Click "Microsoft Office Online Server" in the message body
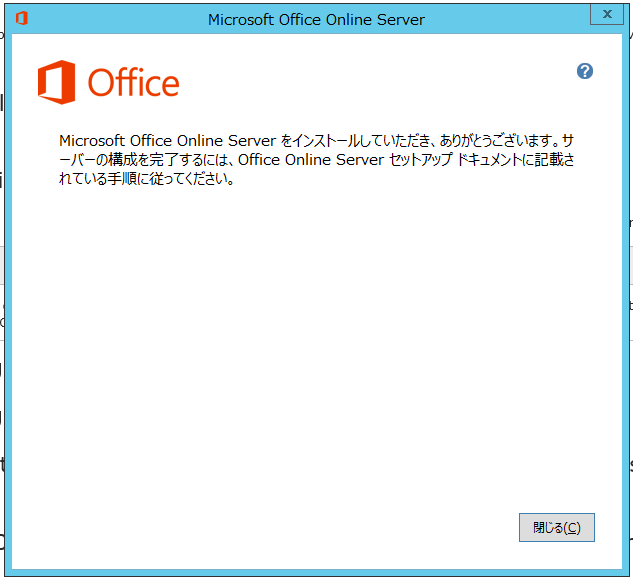This screenshot has height=578, width=633. (168, 140)
